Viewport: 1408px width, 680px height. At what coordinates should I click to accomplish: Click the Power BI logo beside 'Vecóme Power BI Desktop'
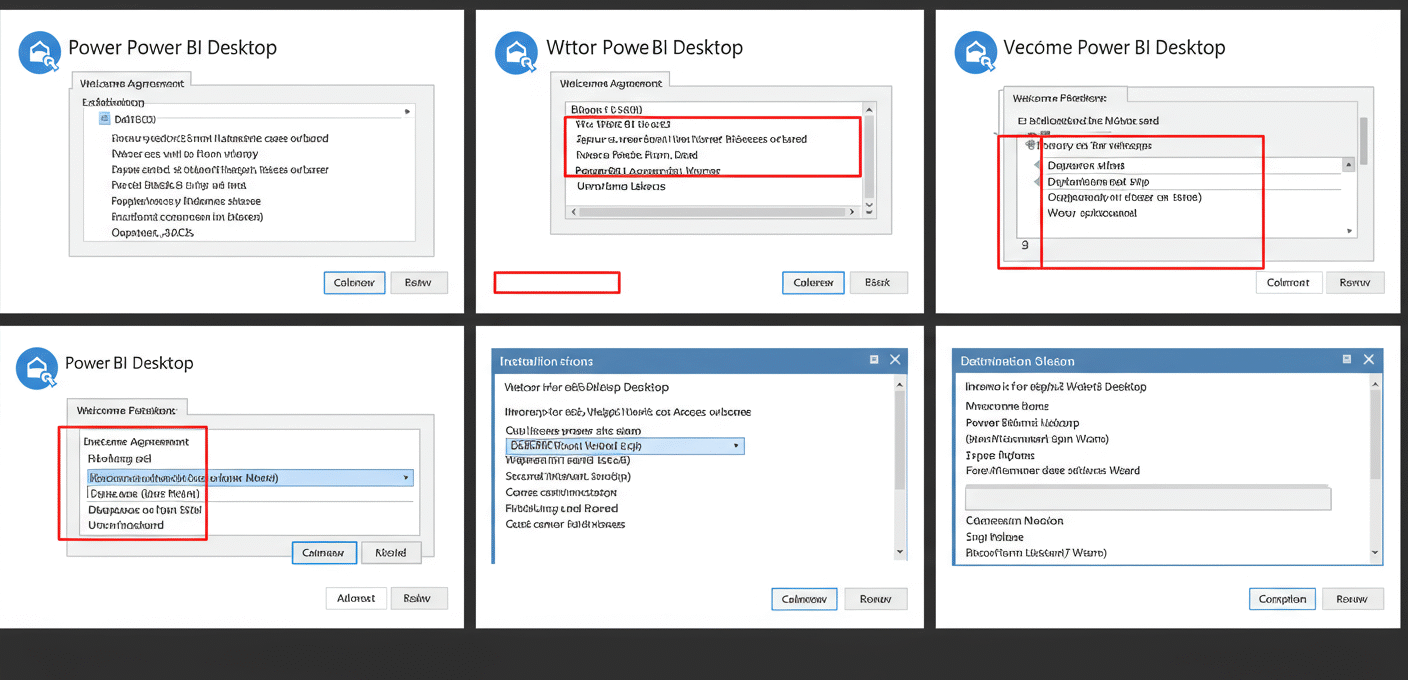(x=976, y=52)
